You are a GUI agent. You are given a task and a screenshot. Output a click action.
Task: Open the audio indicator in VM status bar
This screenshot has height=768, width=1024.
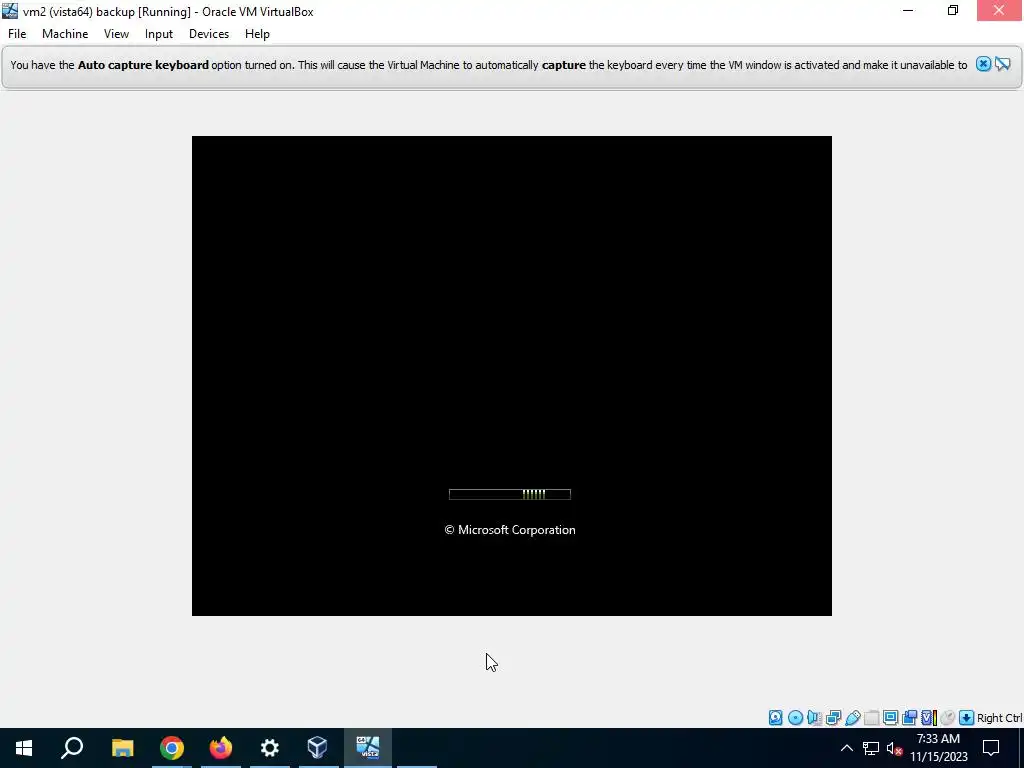tap(814, 718)
